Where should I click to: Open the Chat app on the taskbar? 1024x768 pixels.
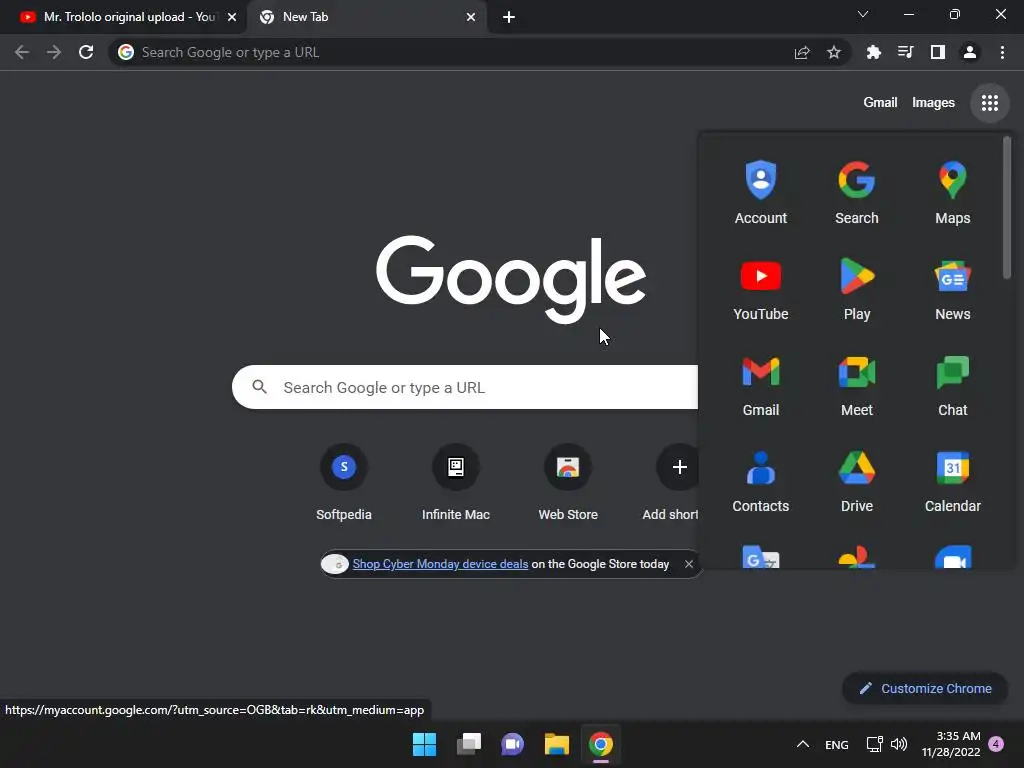pyautogui.click(x=512, y=744)
